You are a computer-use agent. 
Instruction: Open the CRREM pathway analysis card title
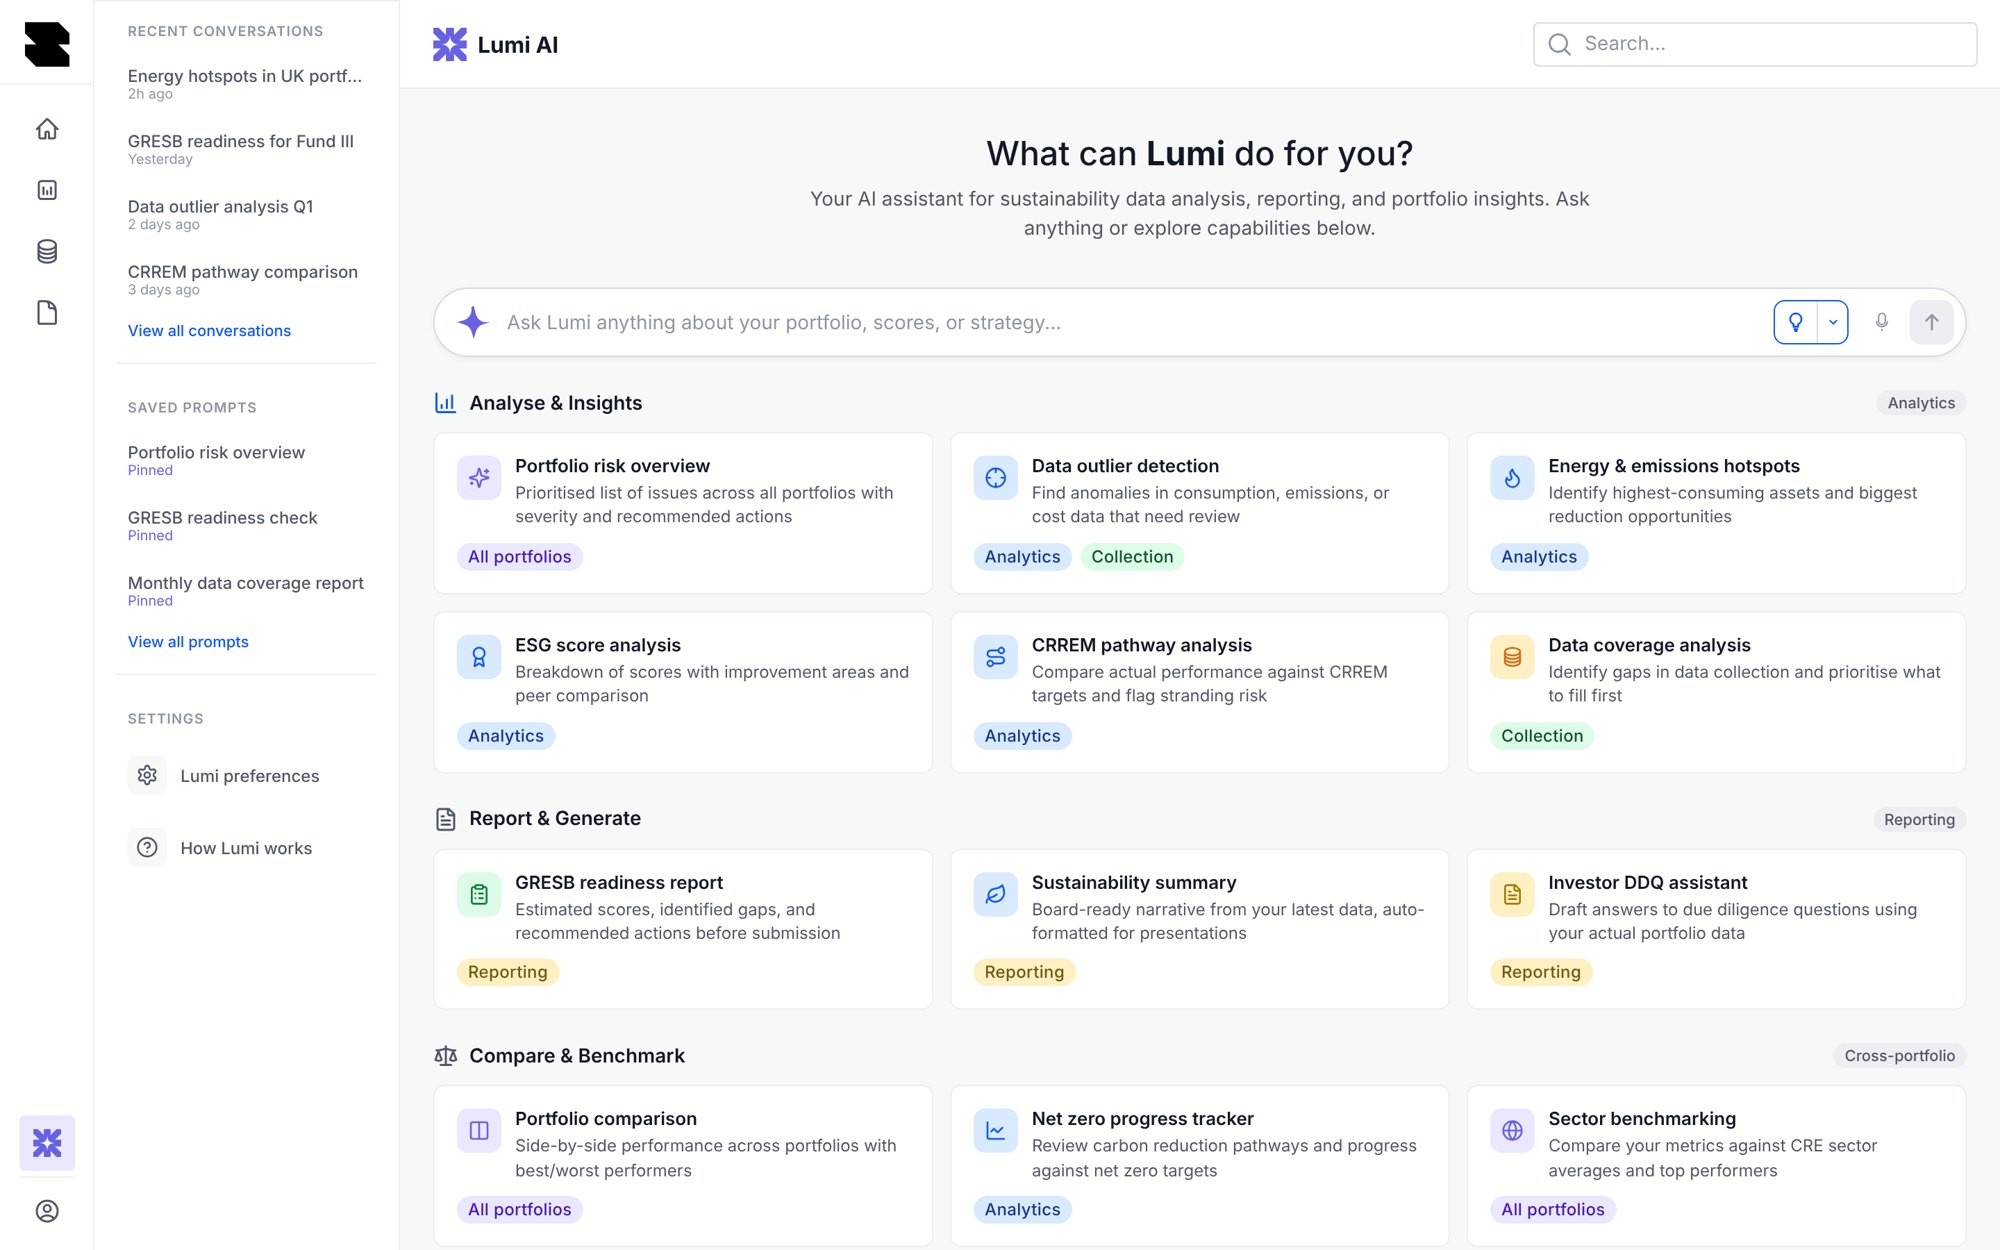[x=1141, y=645]
